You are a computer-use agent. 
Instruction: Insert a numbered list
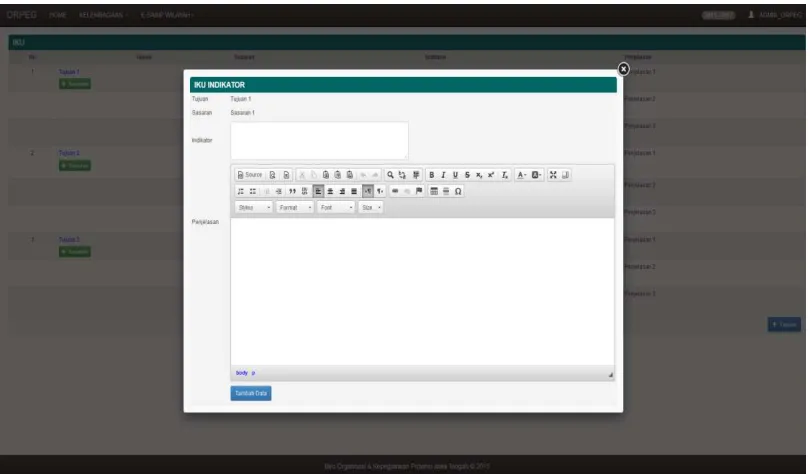coord(241,192)
